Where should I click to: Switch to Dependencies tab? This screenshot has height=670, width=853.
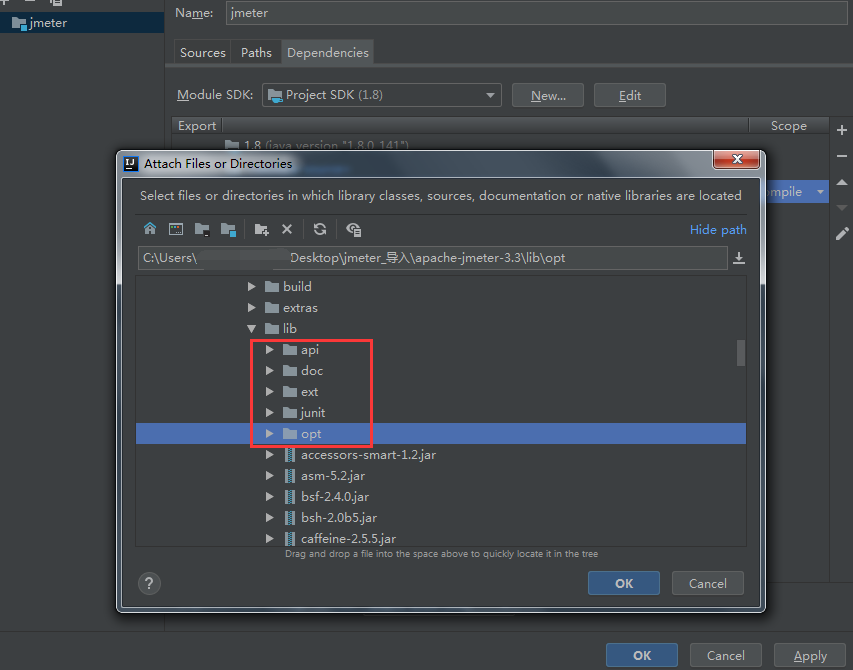pyautogui.click(x=327, y=53)
